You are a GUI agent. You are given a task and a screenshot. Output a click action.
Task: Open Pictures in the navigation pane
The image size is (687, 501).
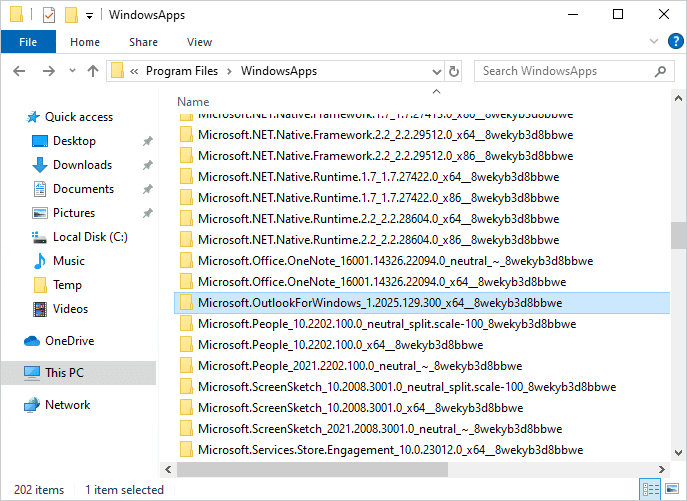pos(74,213)
